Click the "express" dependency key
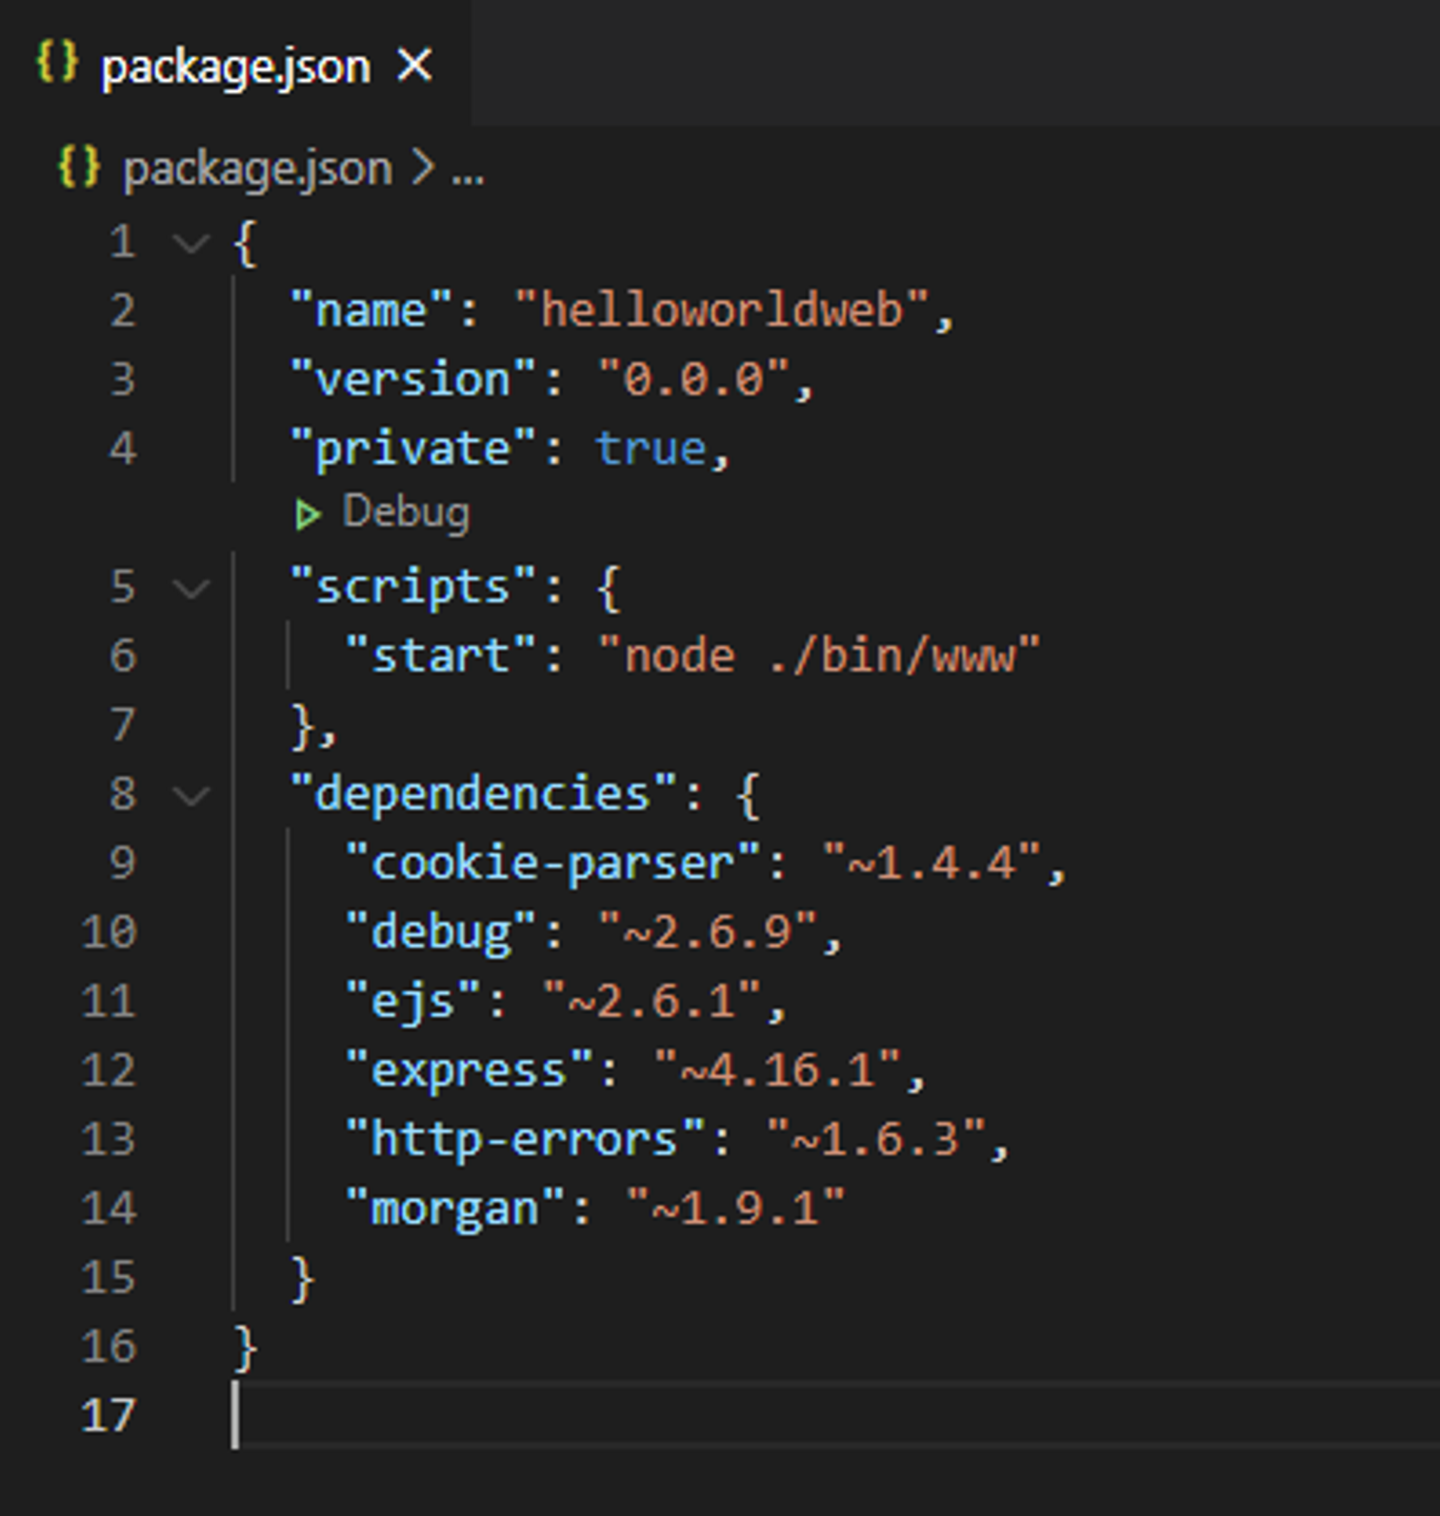1440x1516 pixels. pos(468,1071)
